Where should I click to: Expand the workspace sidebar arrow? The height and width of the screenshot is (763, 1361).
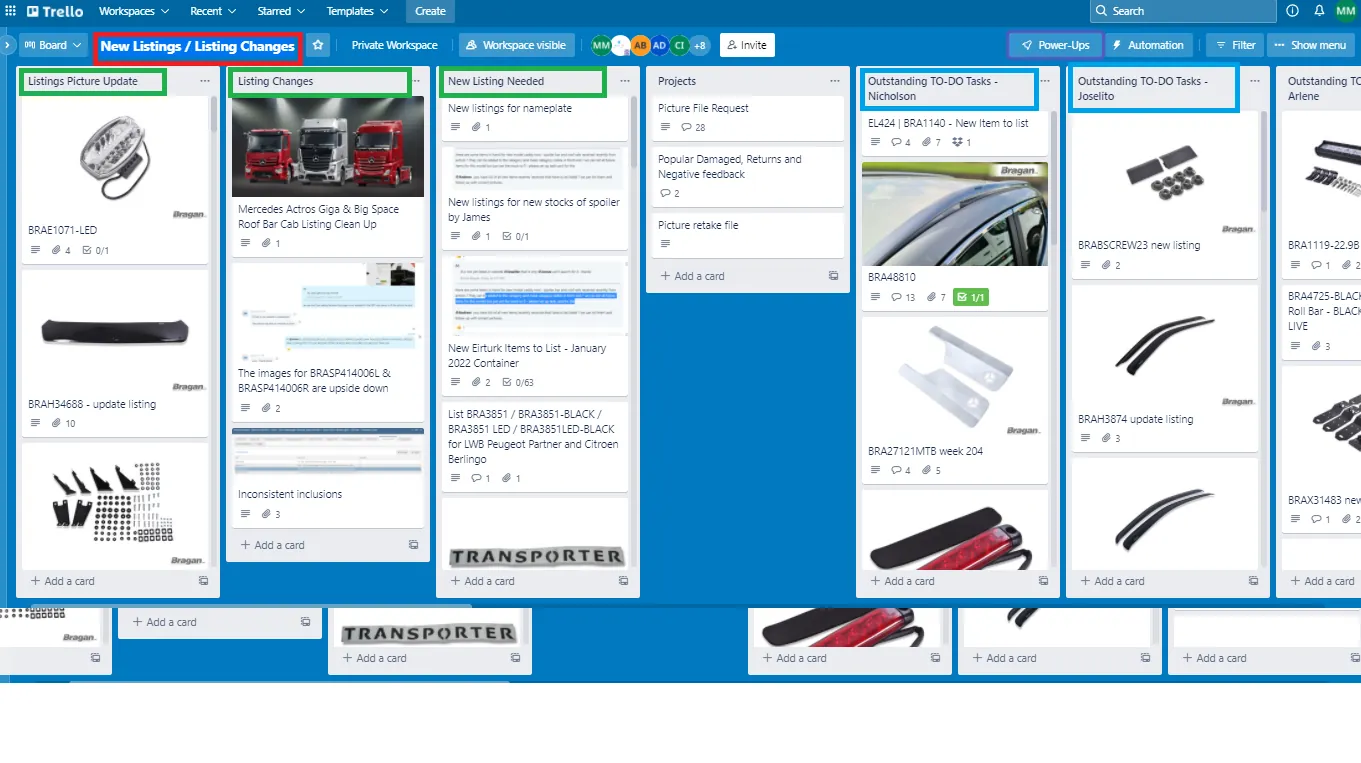tap(8, 45)
